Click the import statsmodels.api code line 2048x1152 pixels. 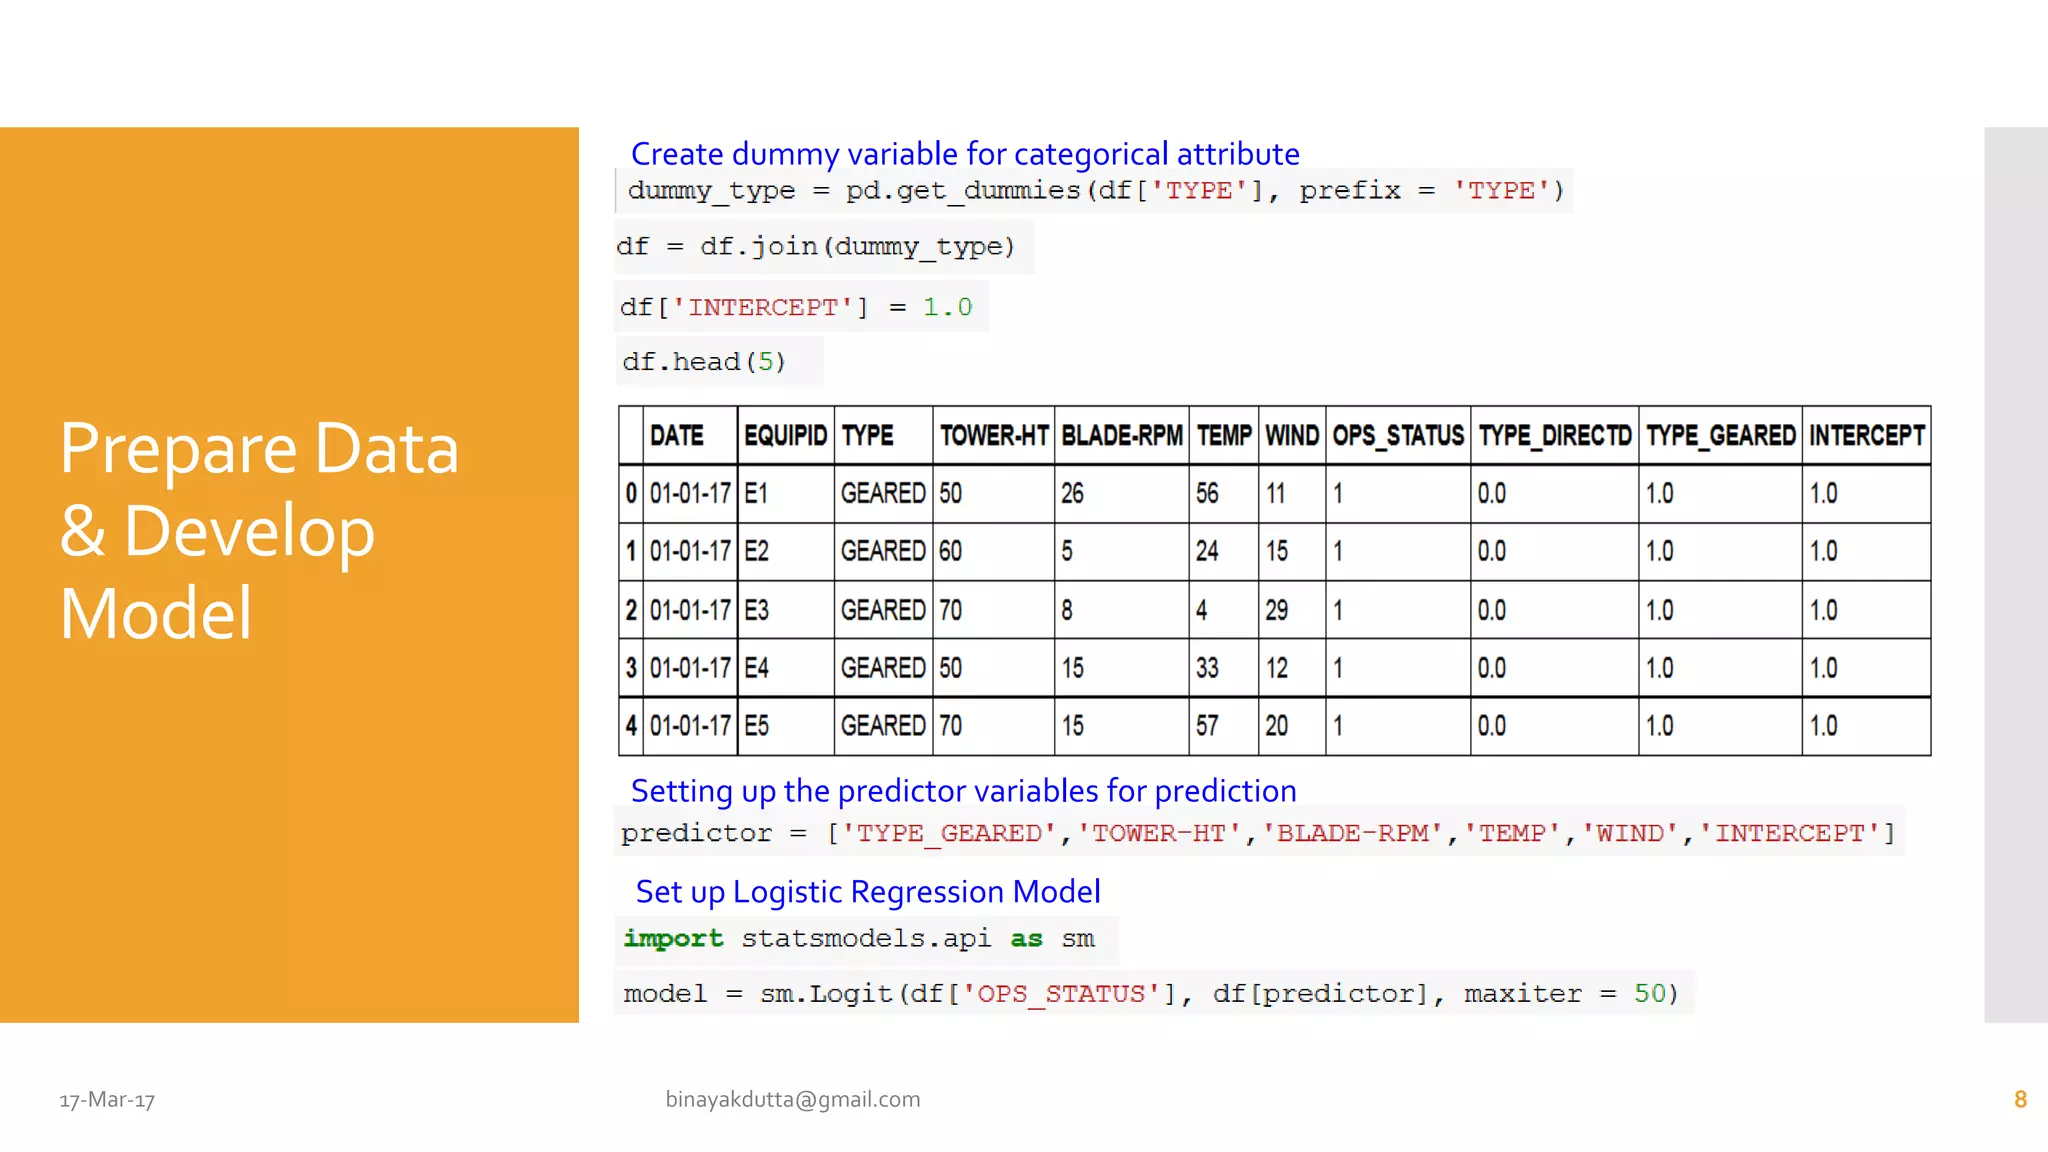(860, 939)
